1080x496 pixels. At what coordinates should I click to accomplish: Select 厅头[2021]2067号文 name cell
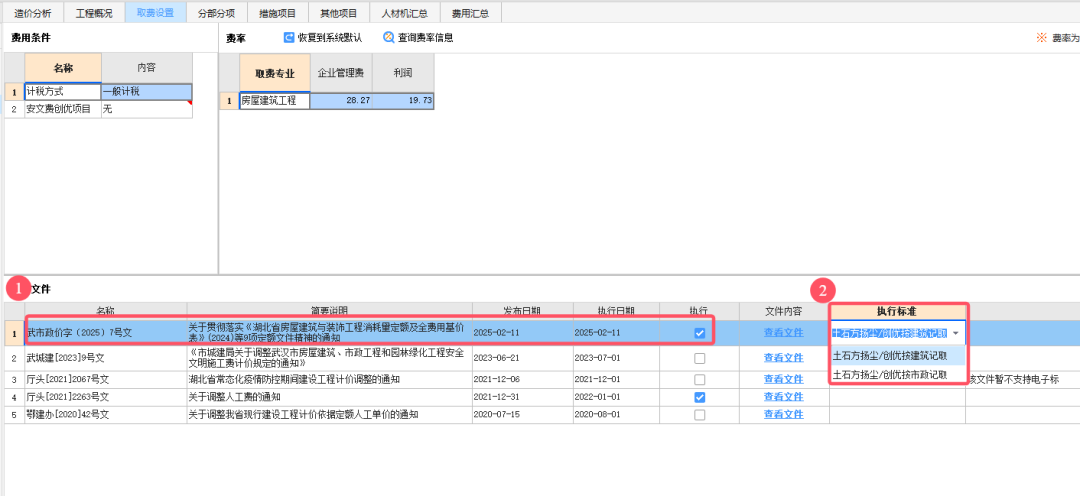105,380
